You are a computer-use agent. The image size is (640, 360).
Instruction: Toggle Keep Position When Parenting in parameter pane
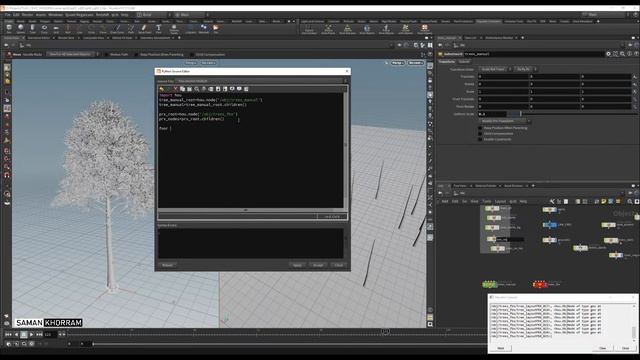[480, 128]
